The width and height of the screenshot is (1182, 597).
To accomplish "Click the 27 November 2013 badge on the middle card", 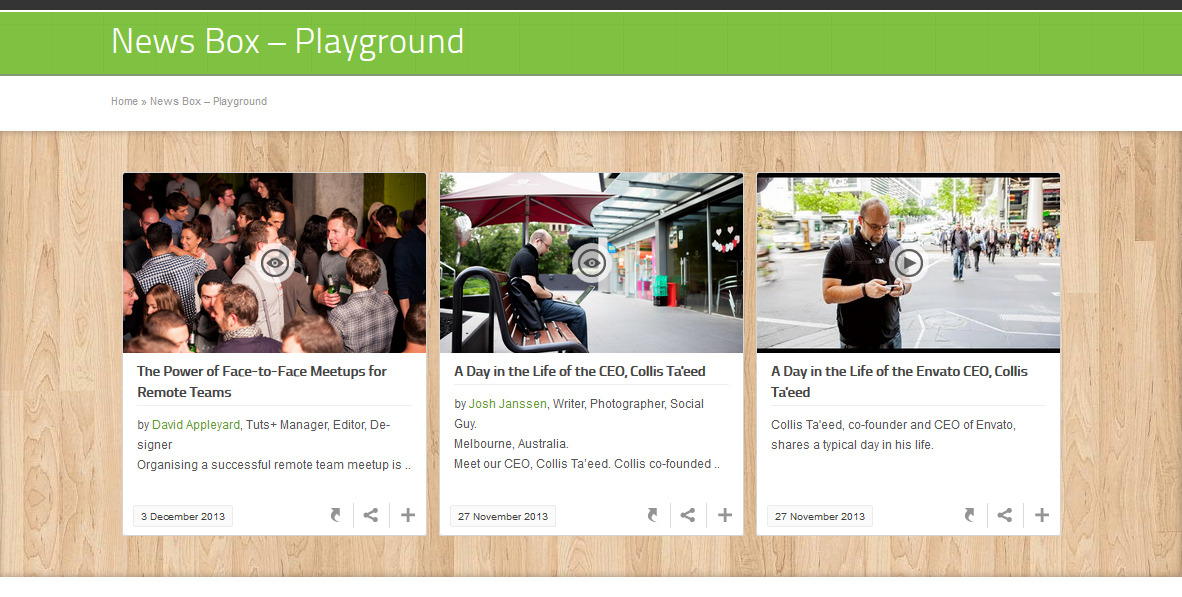I will pos(502,515).
